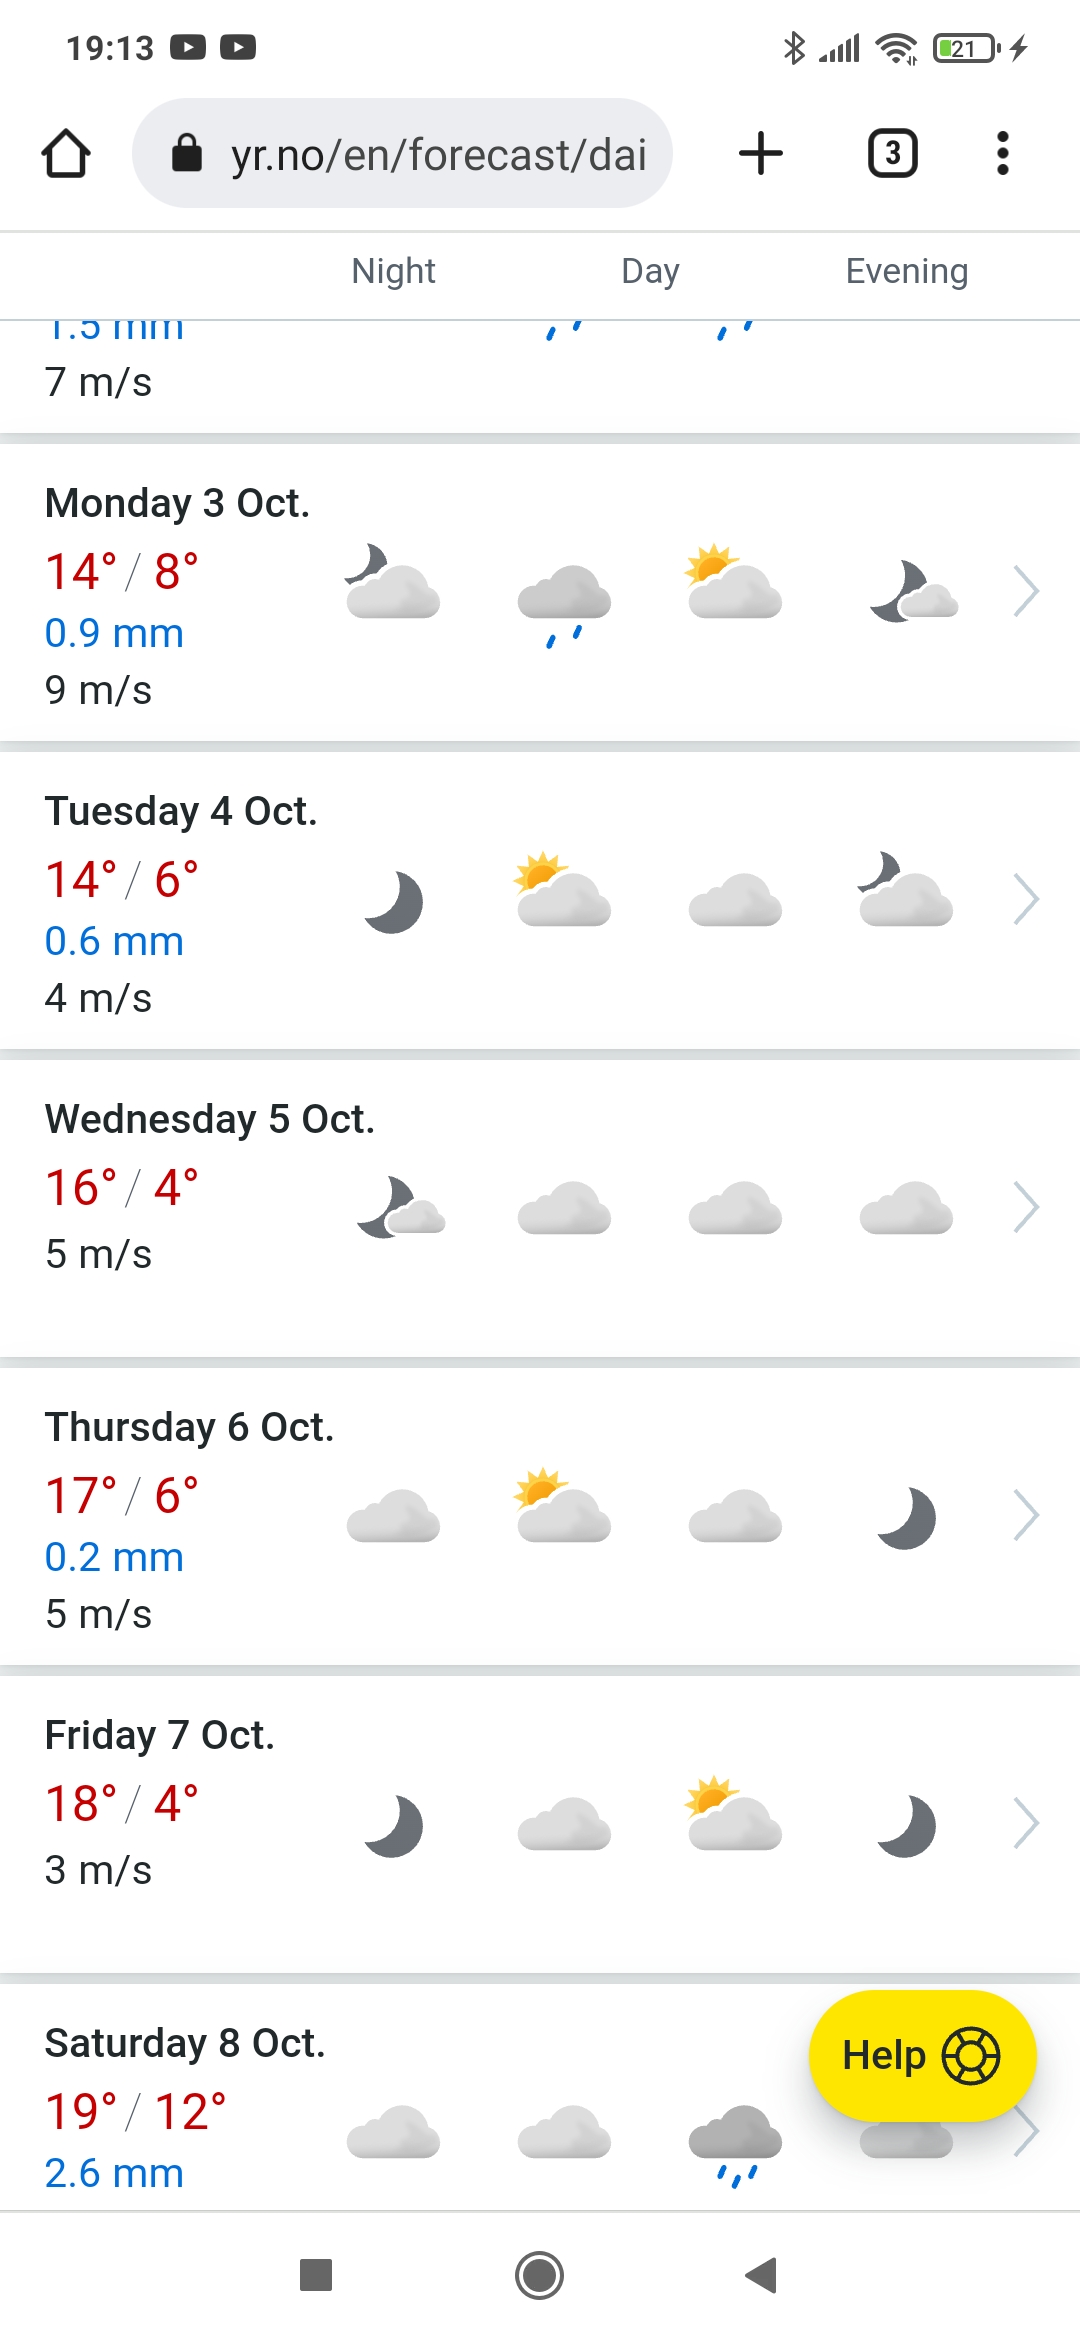Screen dimensions: 1080x2340
Task: Tap Friday's partly sunny day icon
Action: point(735,1814)
